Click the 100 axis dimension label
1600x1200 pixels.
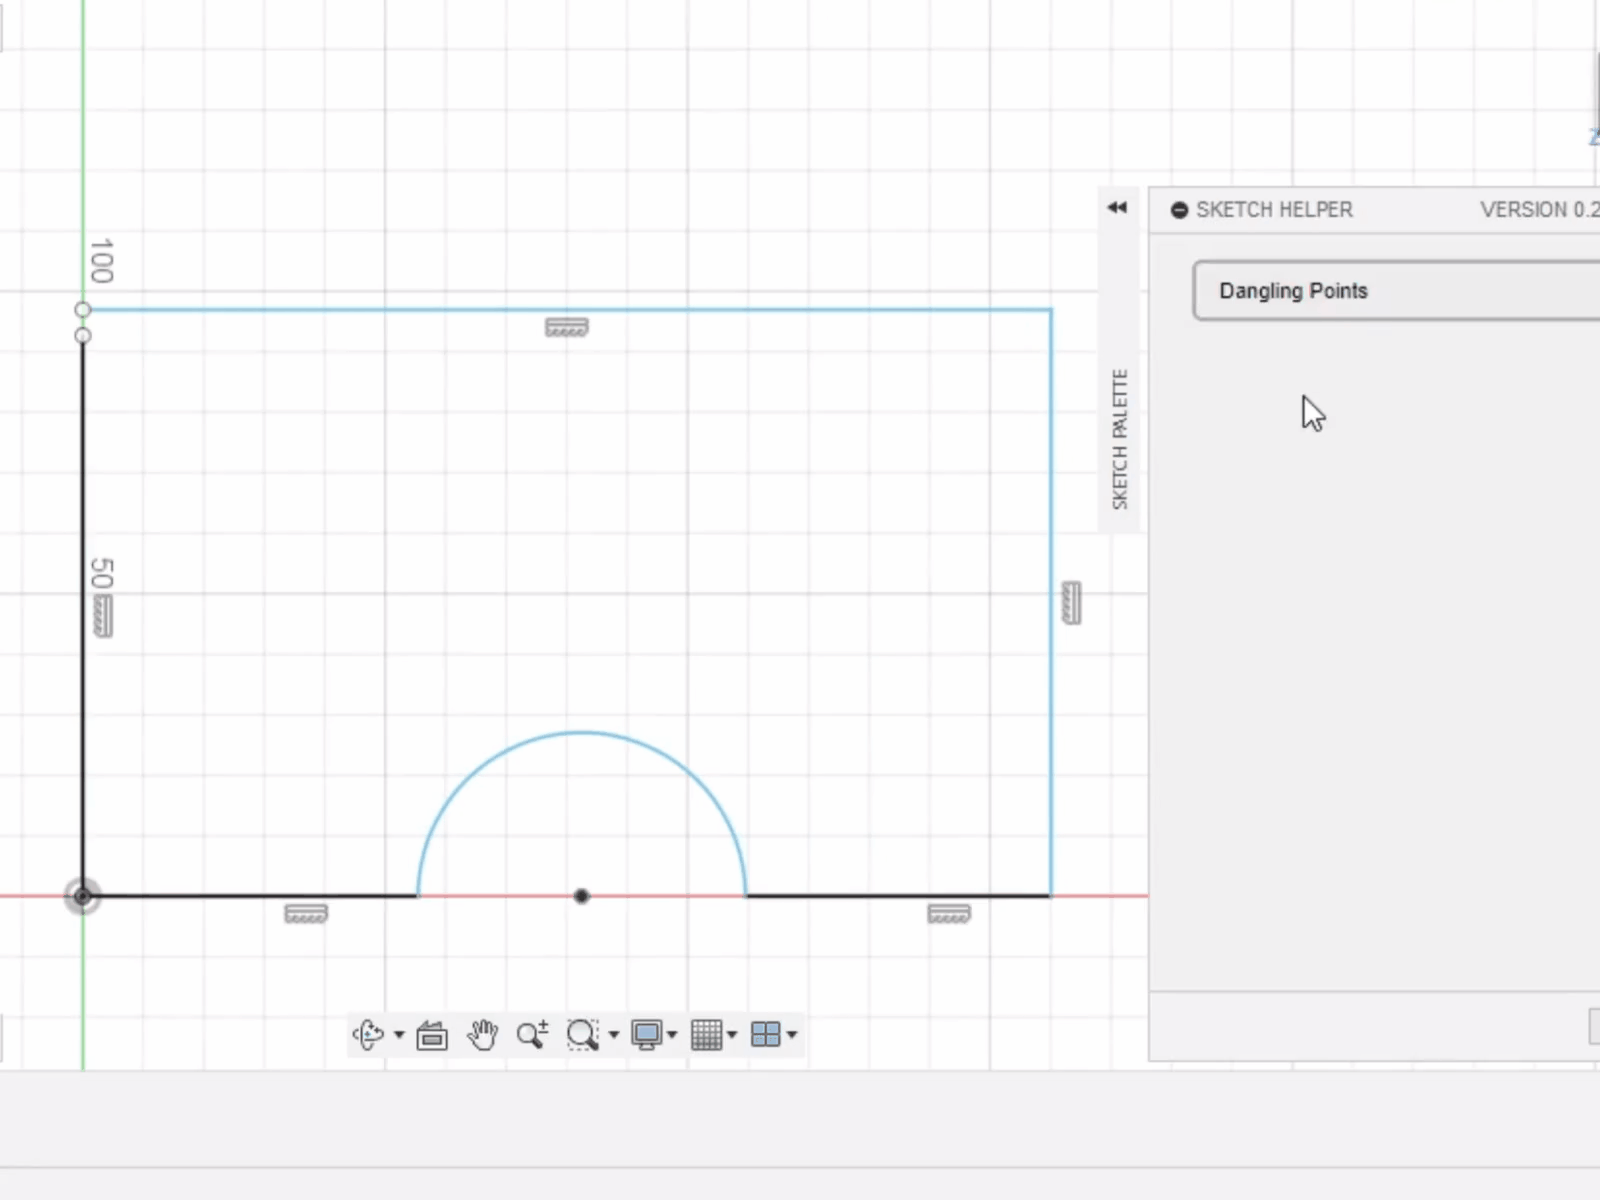pos(101,261)
